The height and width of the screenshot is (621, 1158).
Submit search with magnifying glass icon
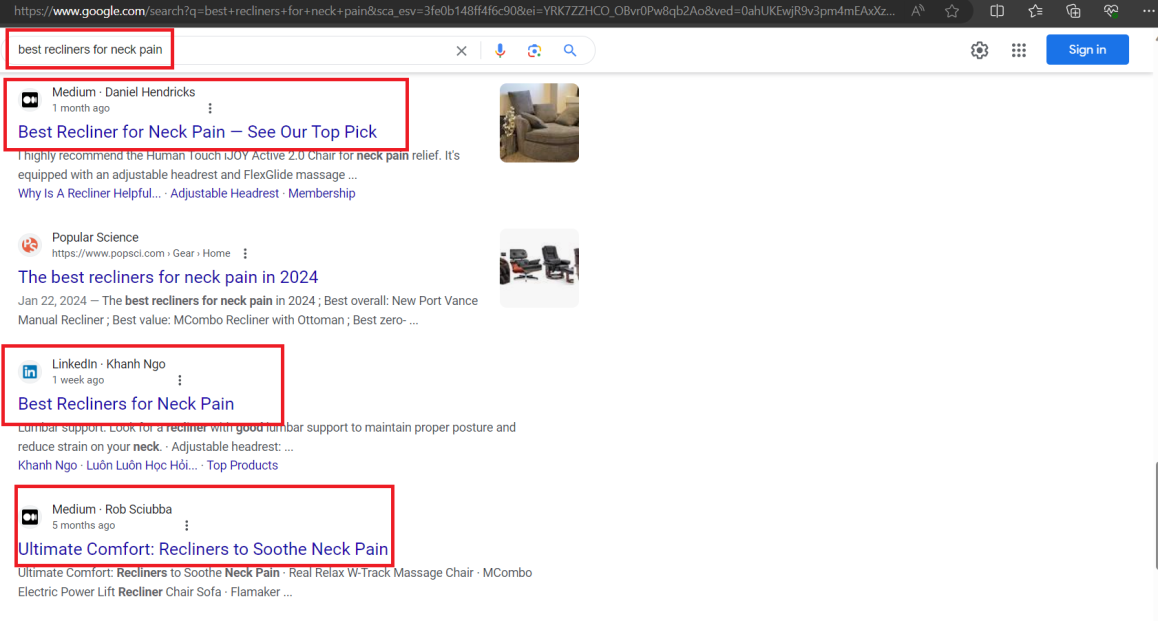[569, 50]
